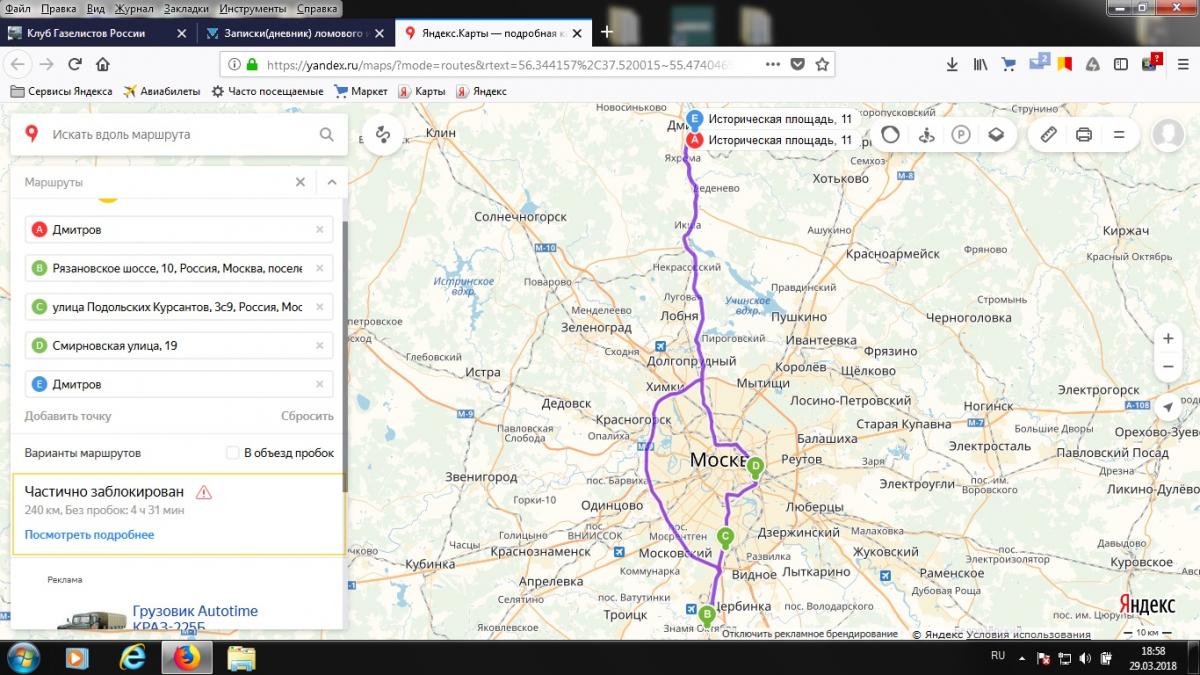Remove the Смирновская улица waypoint

click(320, 346)
